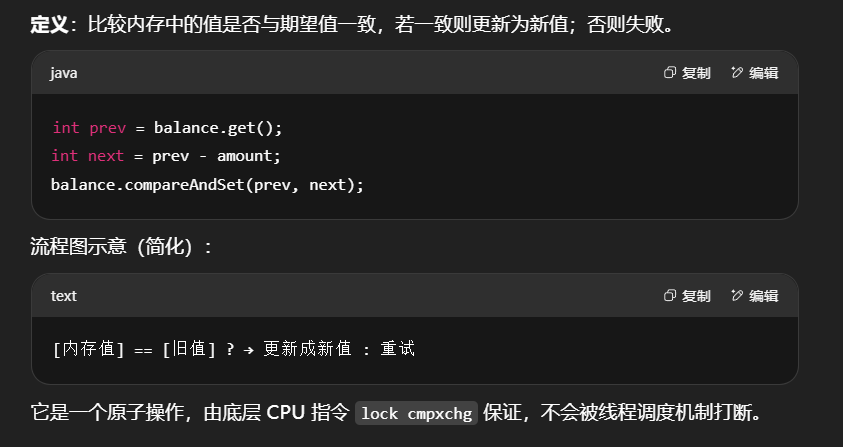
Task: Click the copy icon of the java code block
Action: [671, 73]
